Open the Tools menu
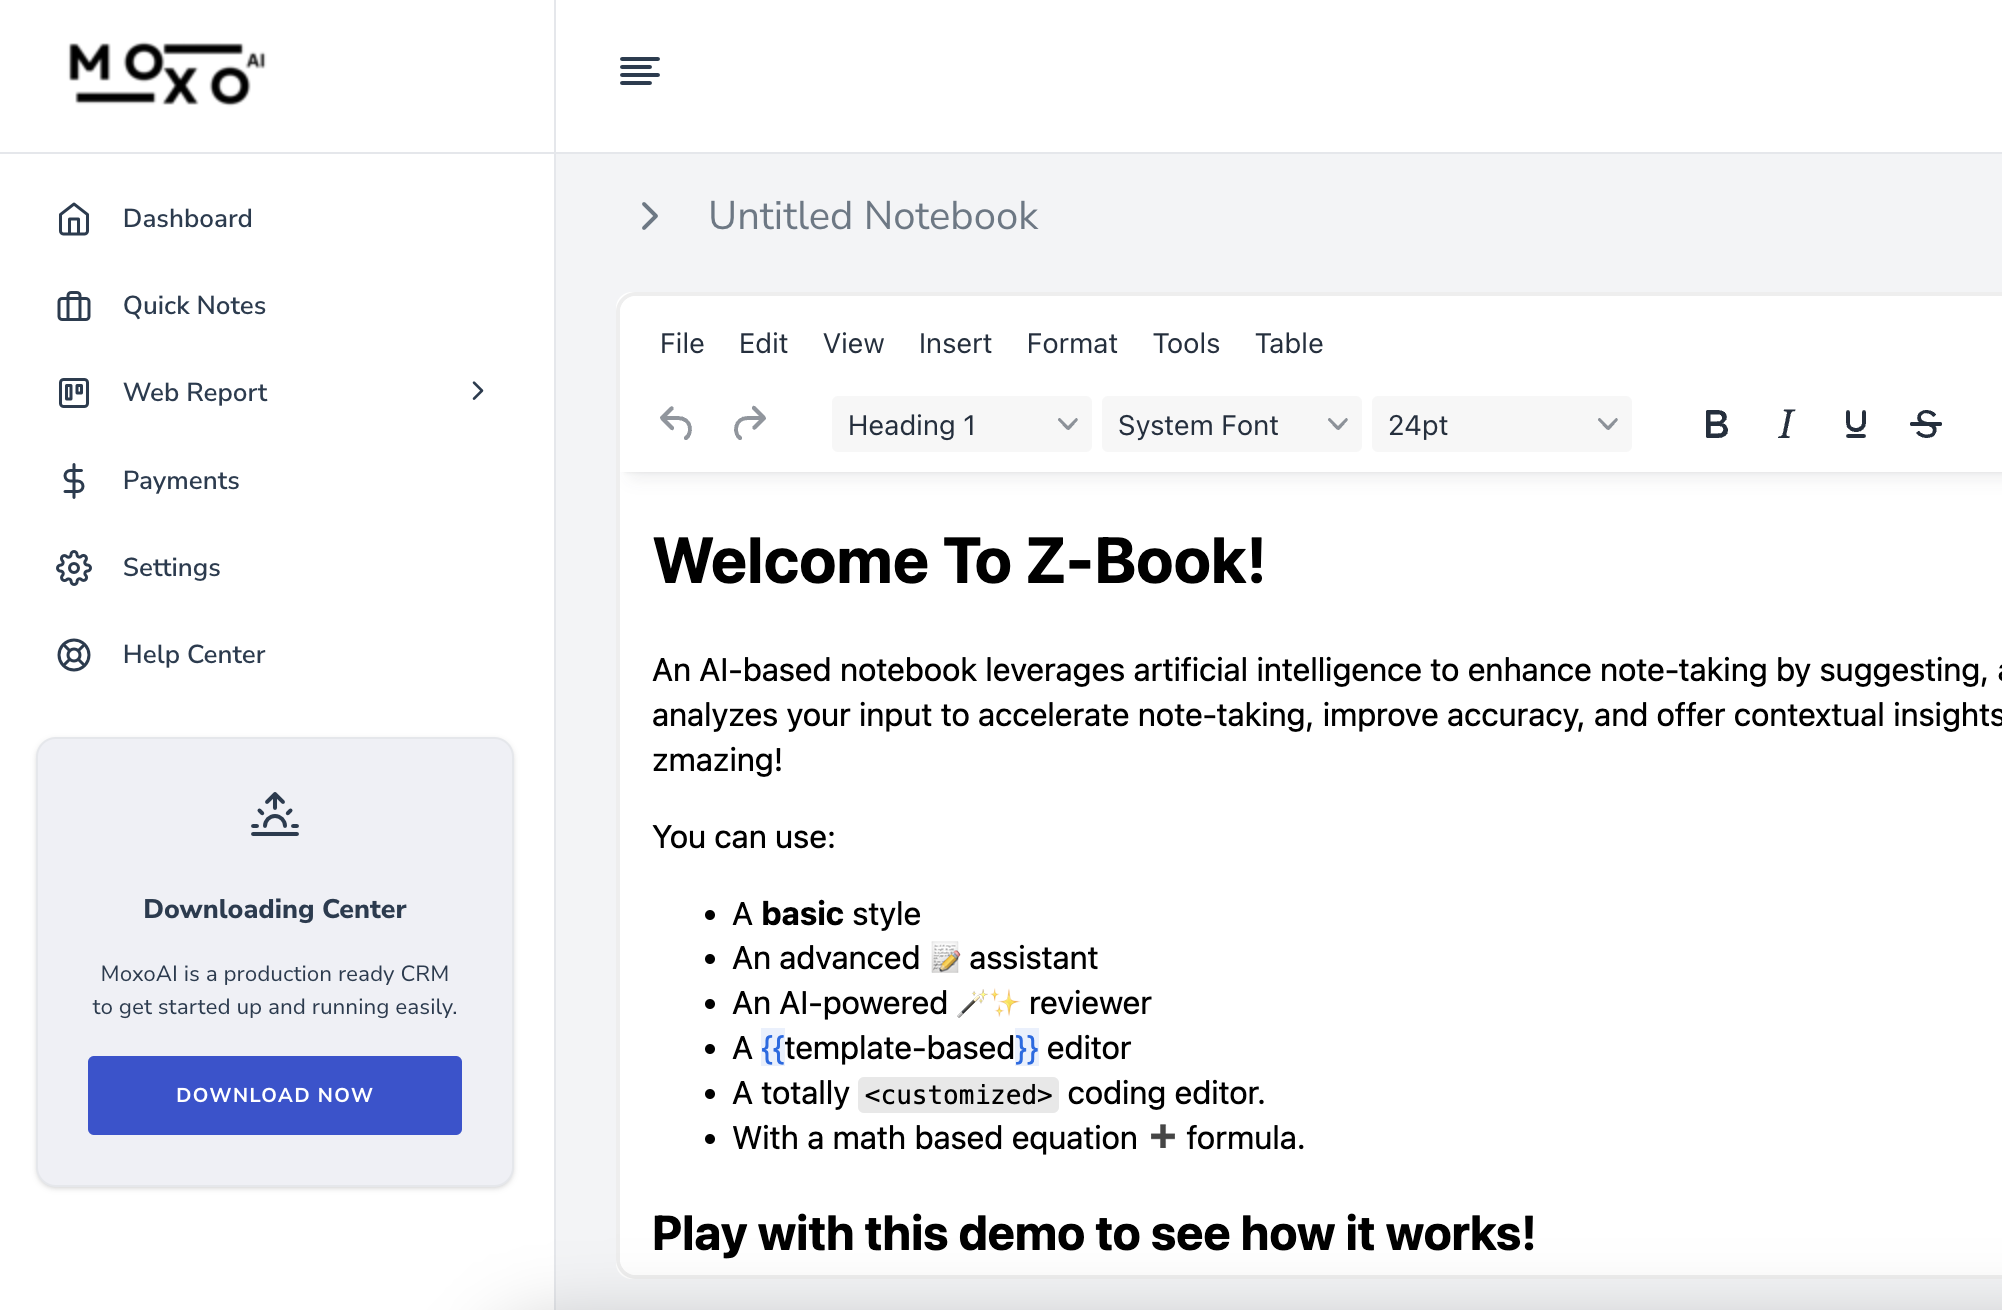2002x1310 pixels. [x=1186, y=343]
